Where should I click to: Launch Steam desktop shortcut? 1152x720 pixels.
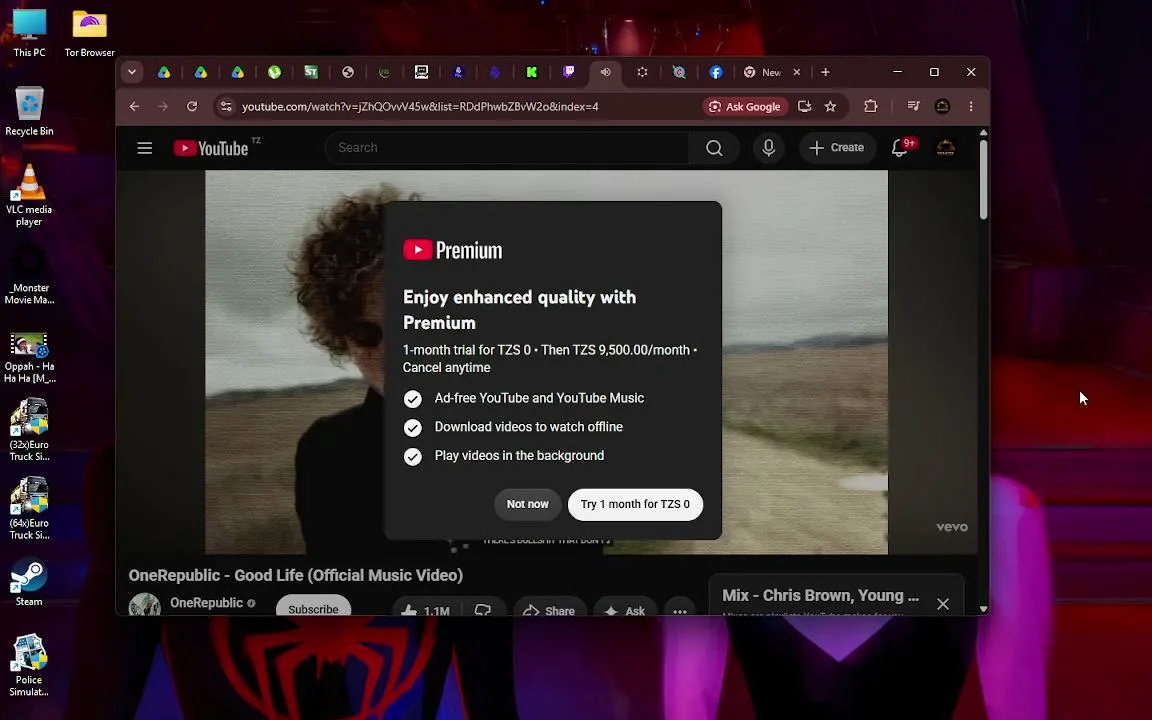point(29,583)
